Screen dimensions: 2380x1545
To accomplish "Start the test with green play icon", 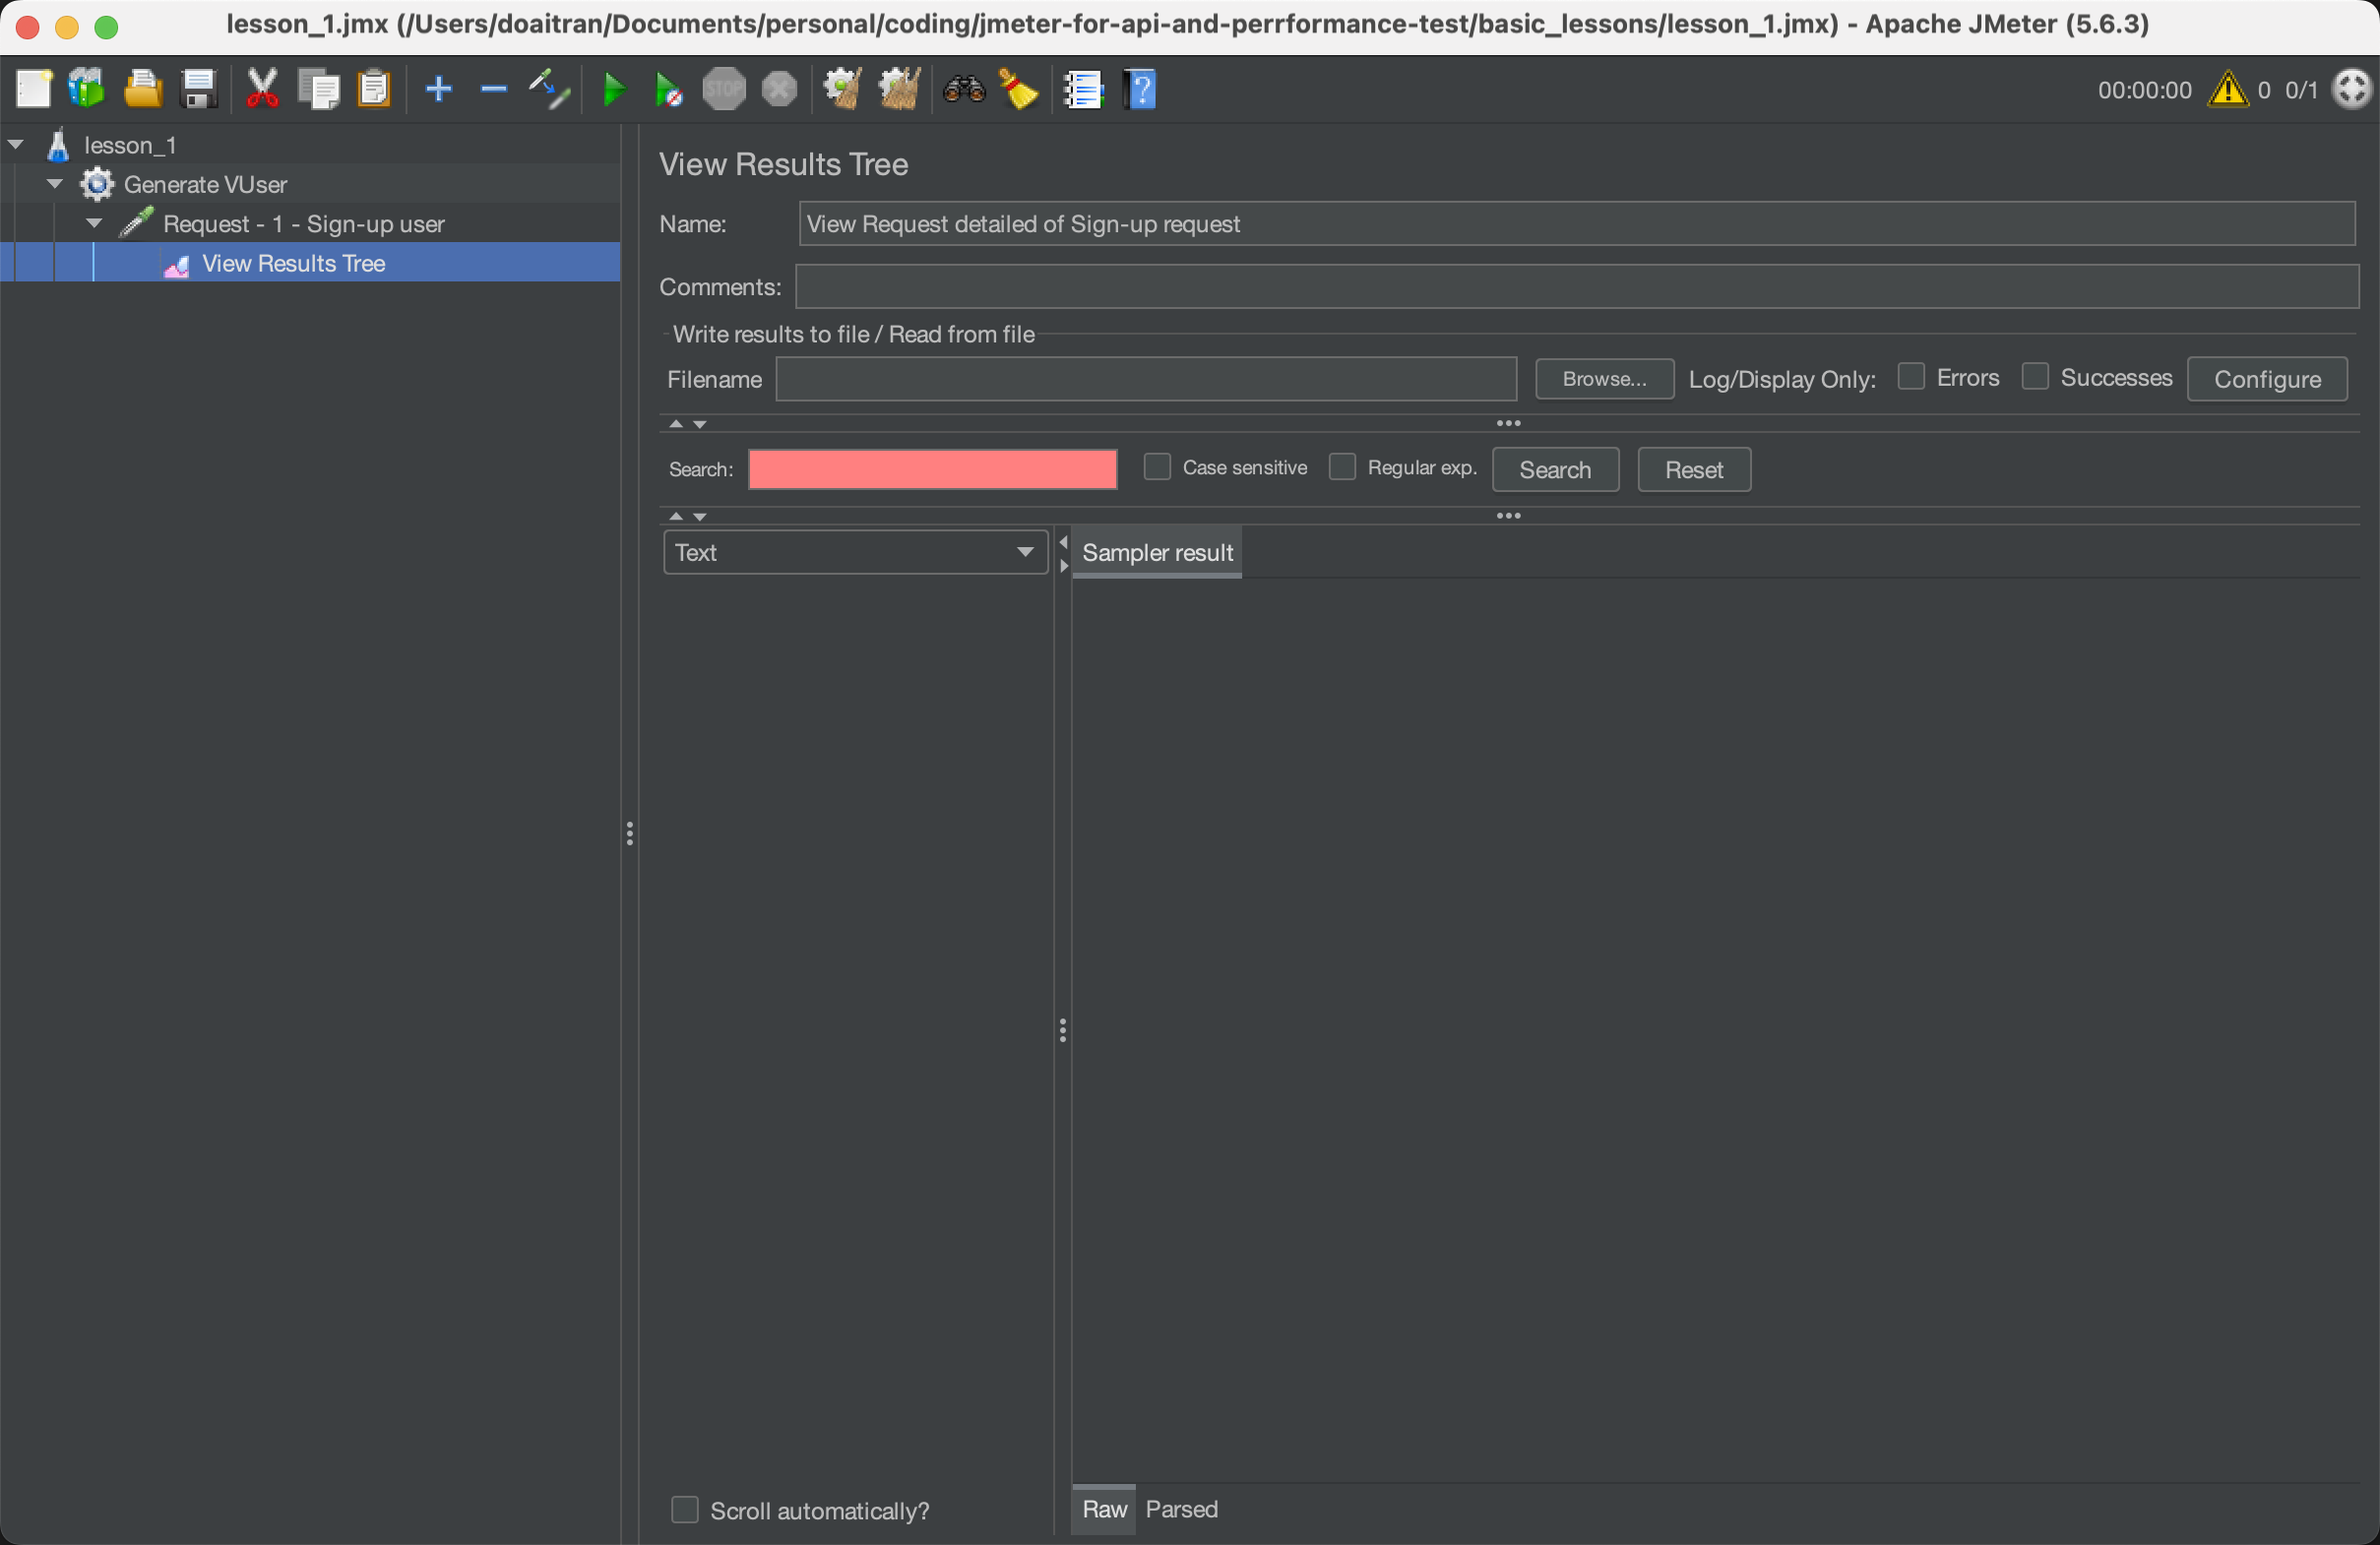I will click(614, 89).
